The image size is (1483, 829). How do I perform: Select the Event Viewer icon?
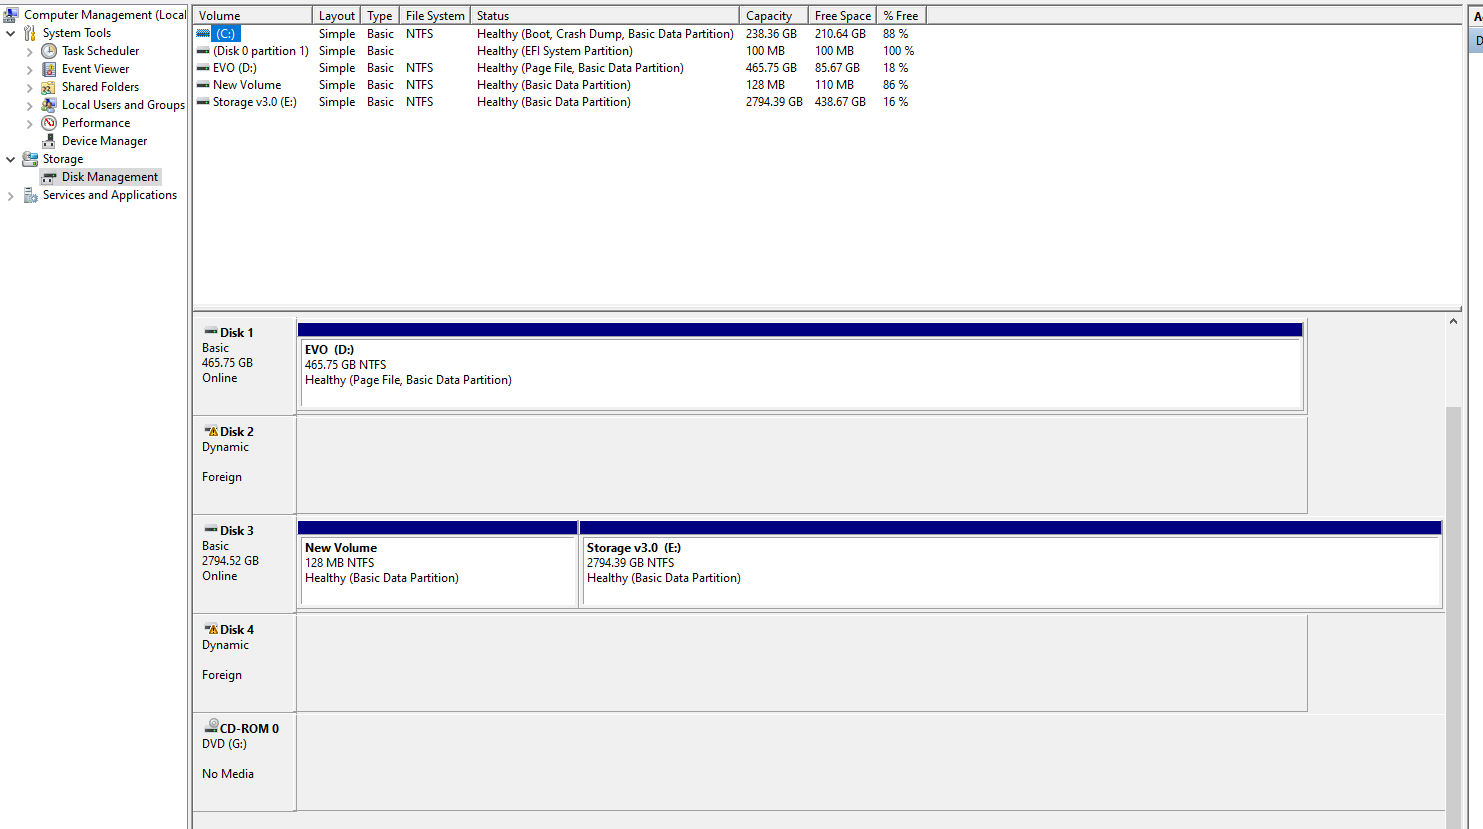[49, 69]
